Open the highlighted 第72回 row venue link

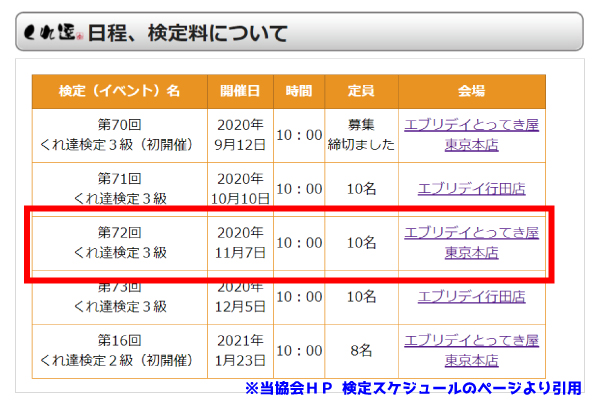coord(471,242)
